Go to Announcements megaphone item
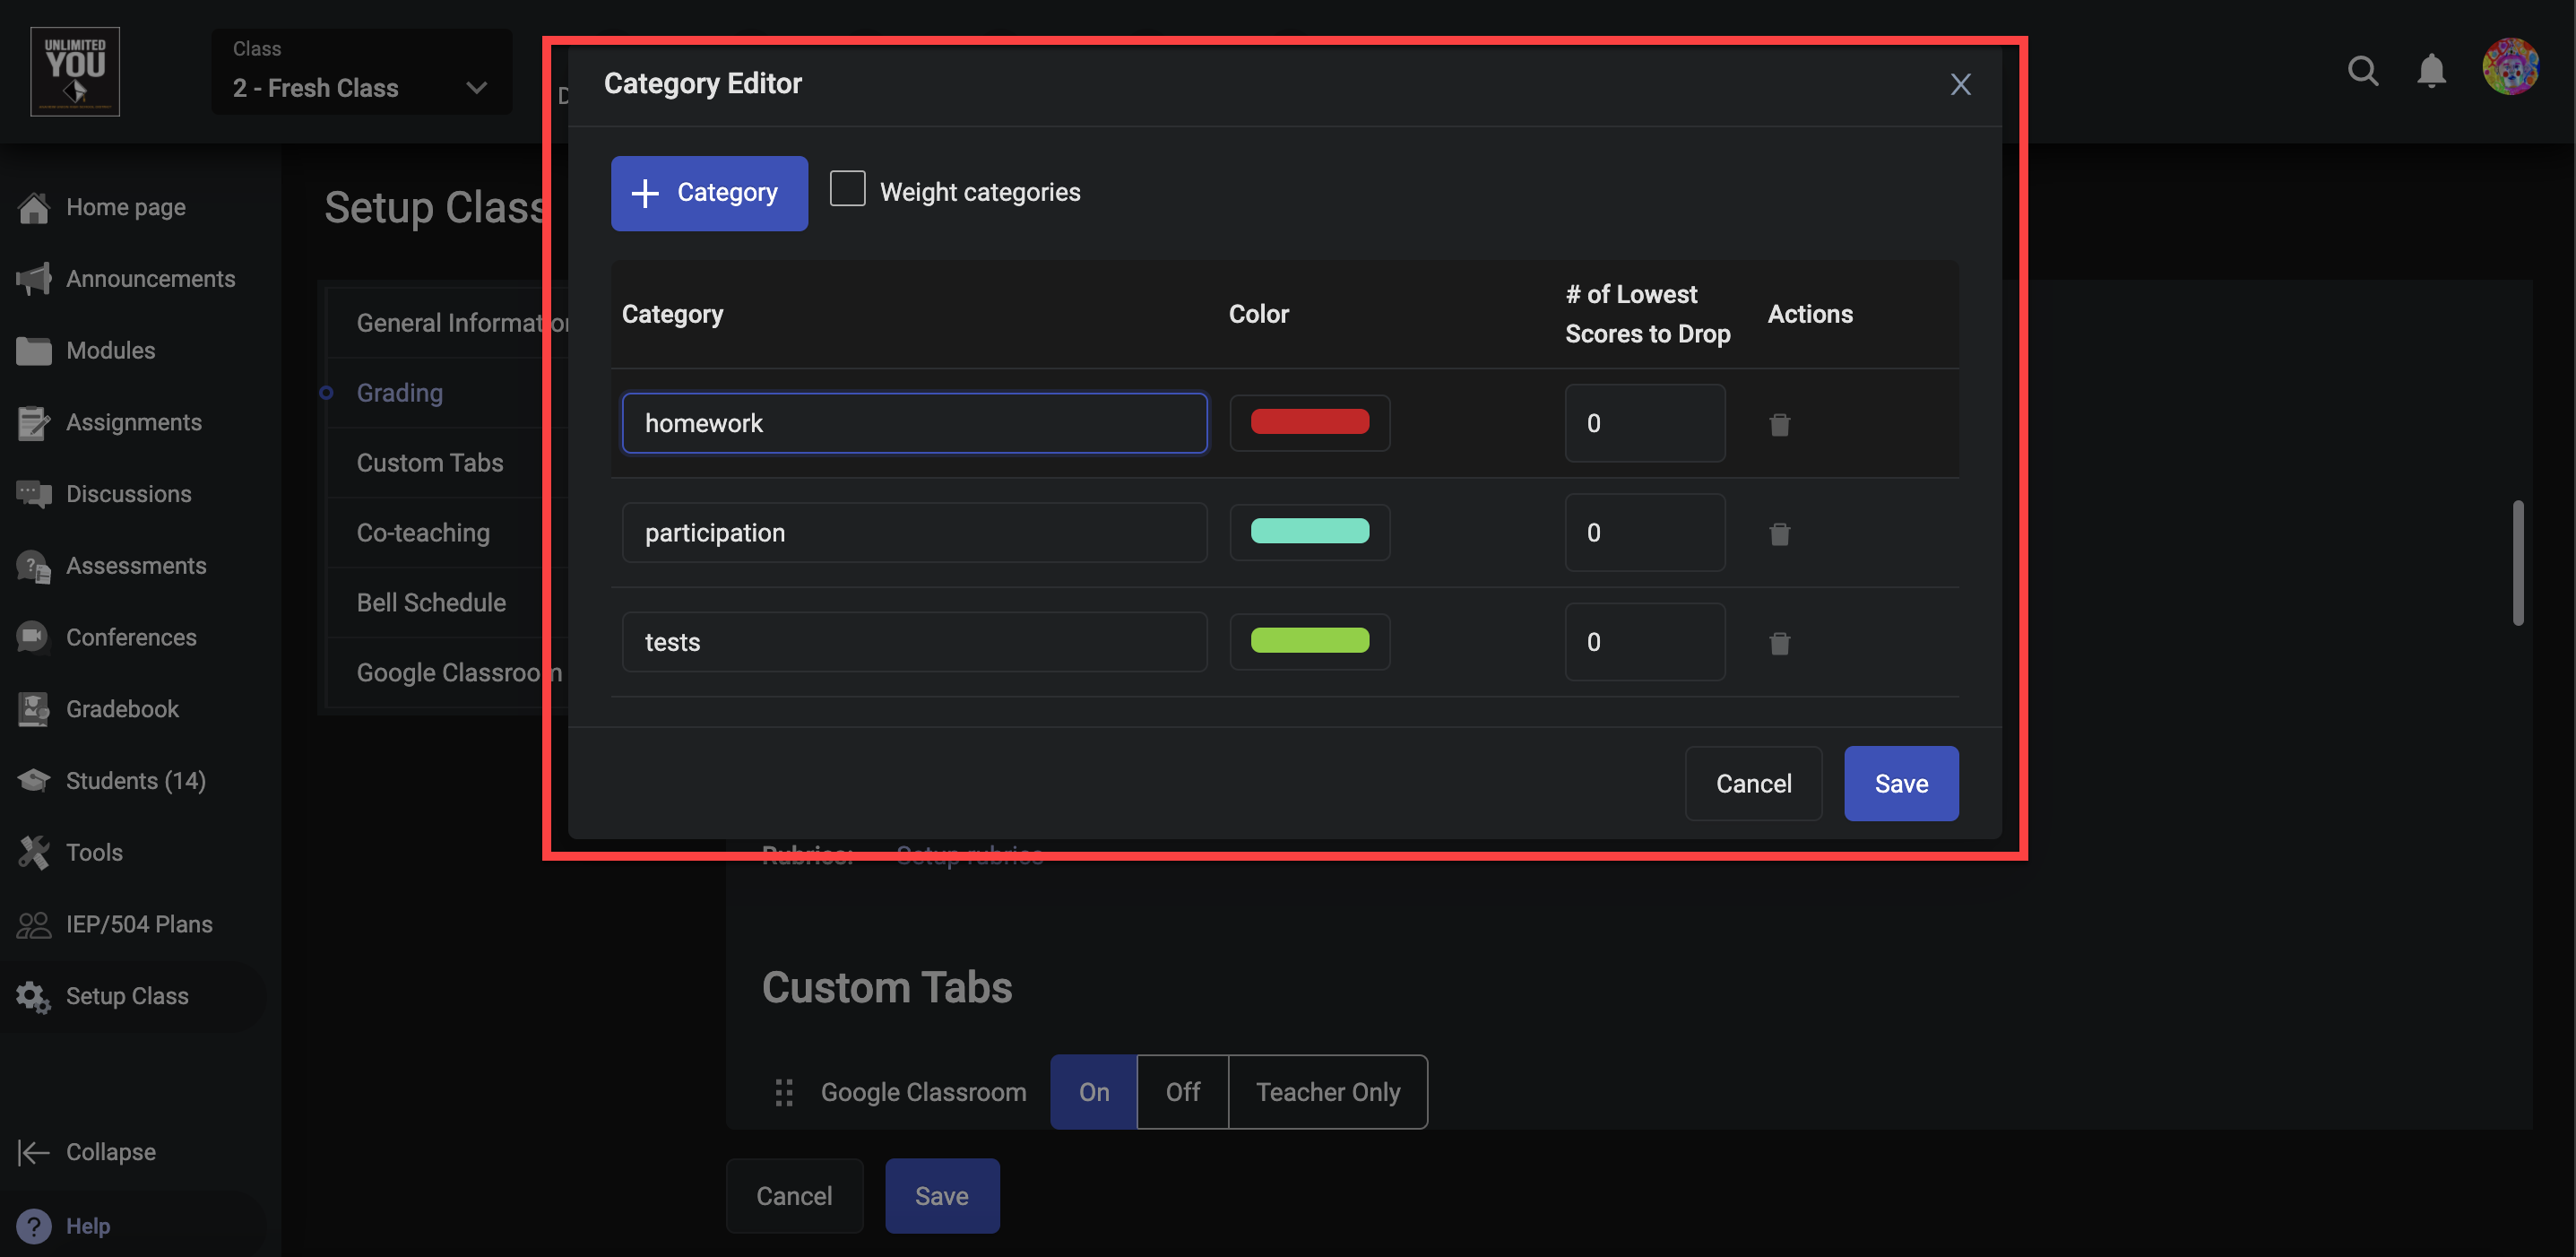This screenshot has height=1257, width=2576. pos(150,279)
